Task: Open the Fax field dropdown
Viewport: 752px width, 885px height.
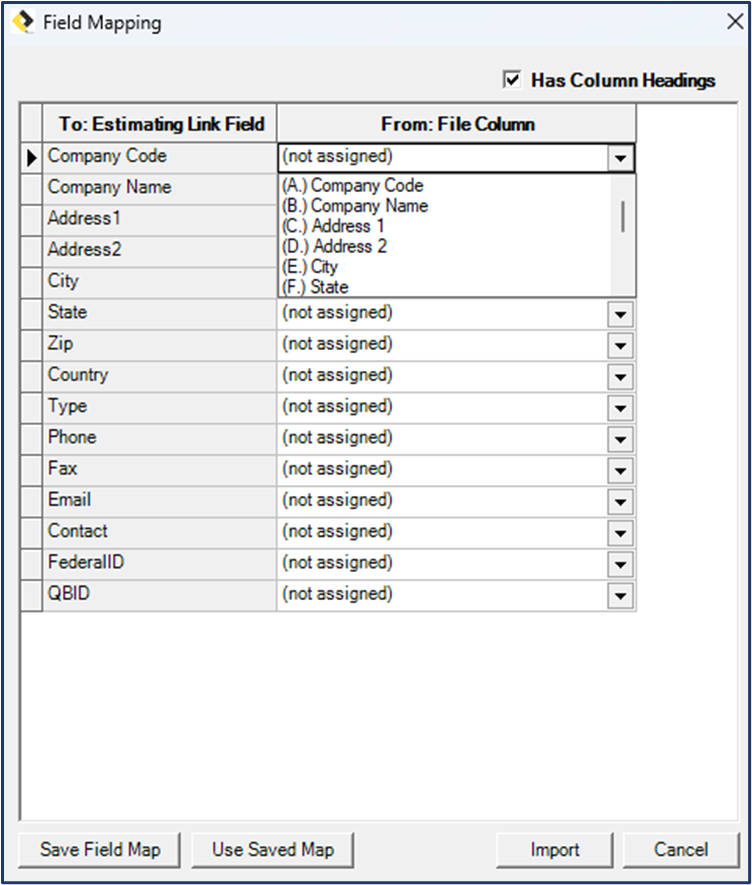Action: coord(620,469)
